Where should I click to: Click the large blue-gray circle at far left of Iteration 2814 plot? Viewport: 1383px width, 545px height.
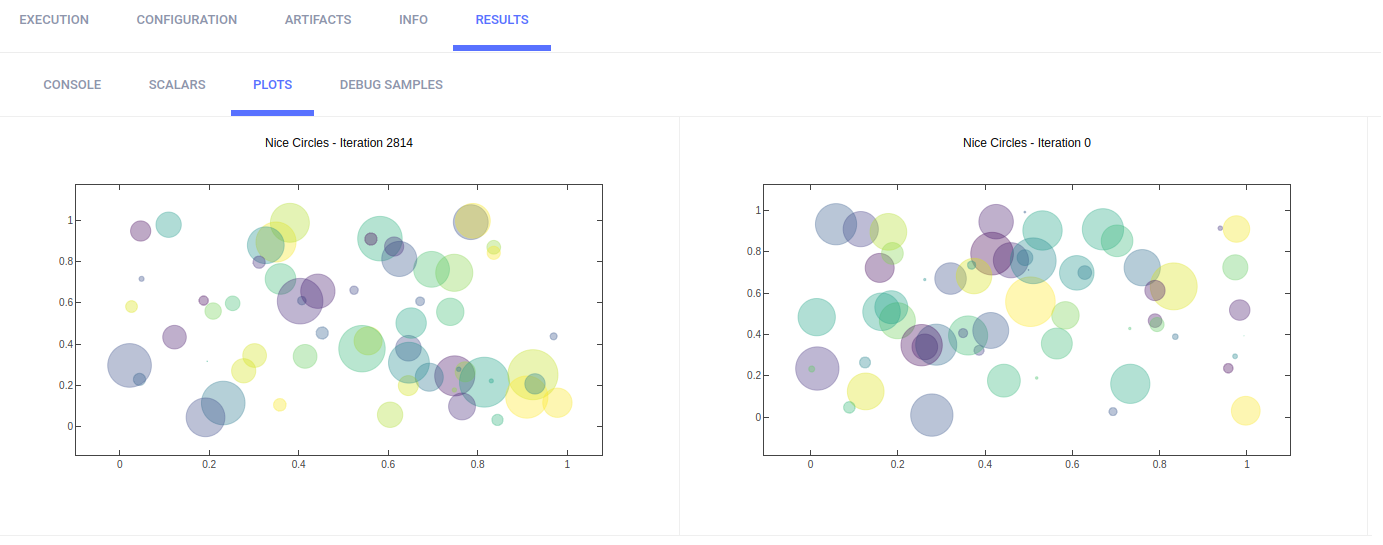pyautogui.click(x=128, y=365)
